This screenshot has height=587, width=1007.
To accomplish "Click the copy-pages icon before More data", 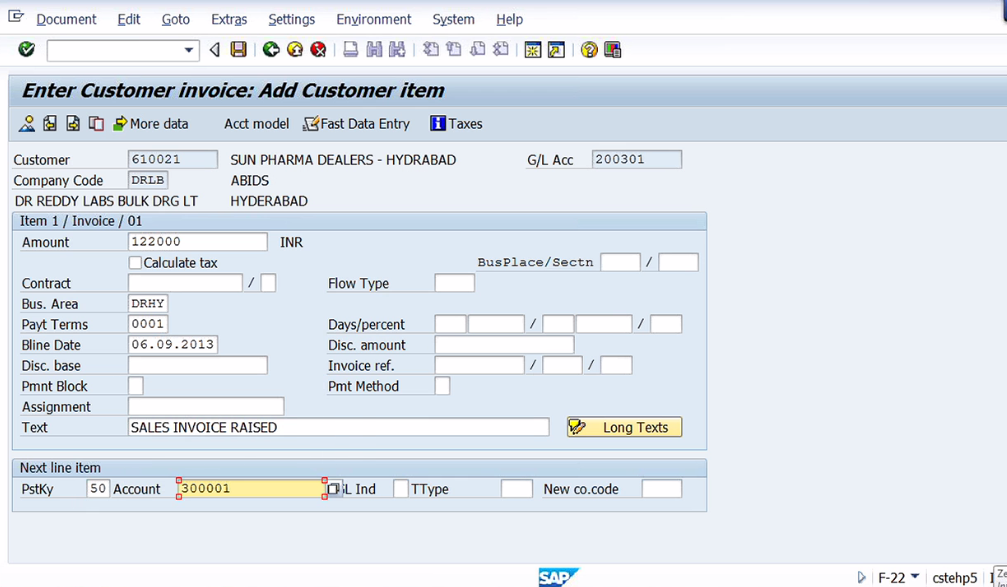I will (x=96, y=123).
